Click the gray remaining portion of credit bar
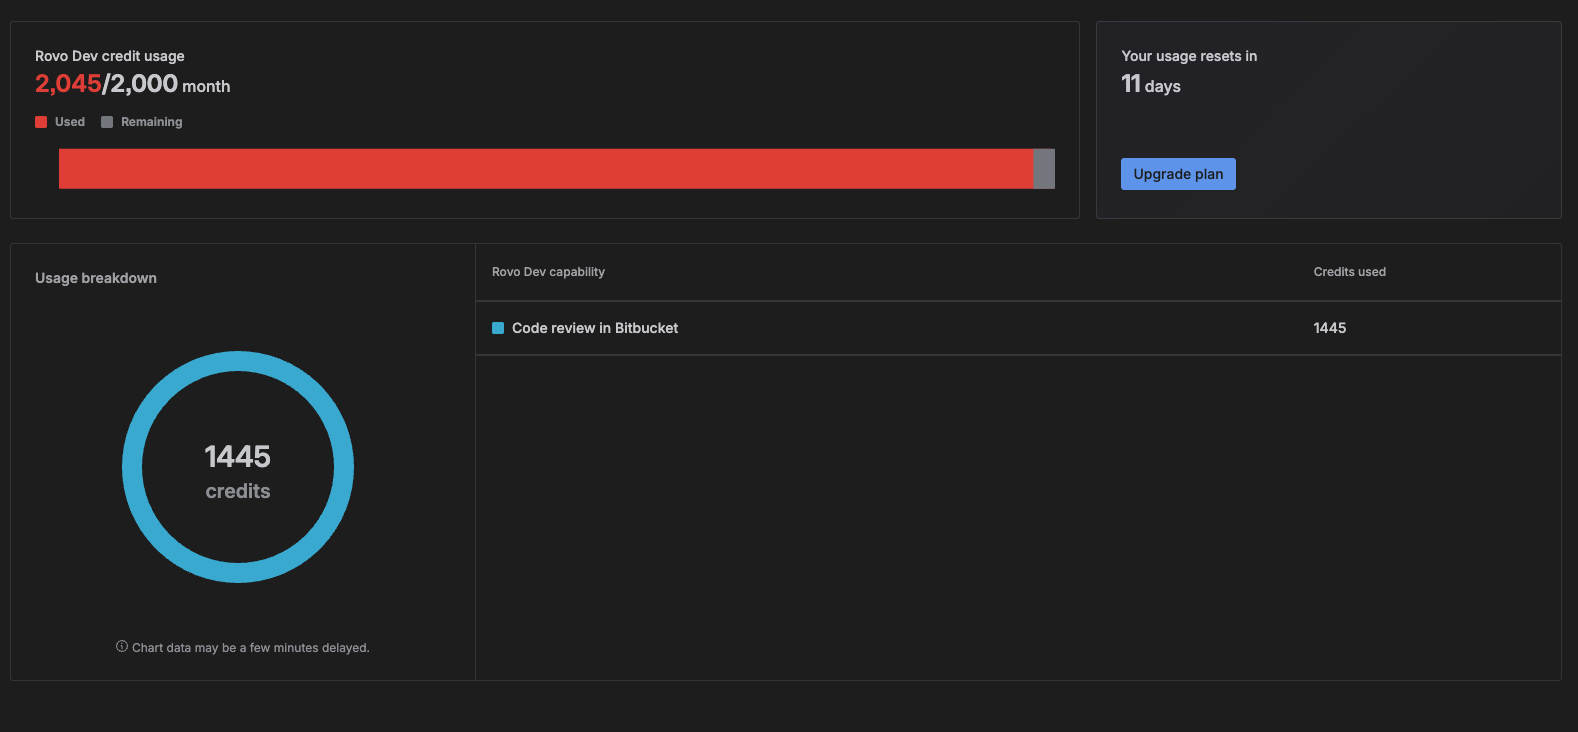1578x732 pixels. coord(1044,169)
